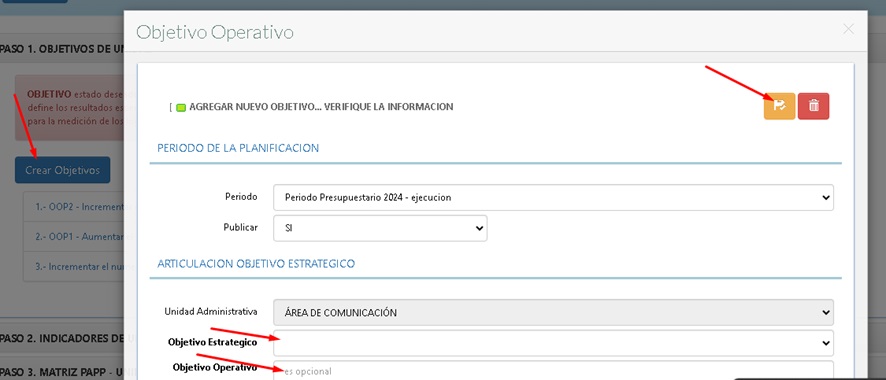The image size is (886, 380).
Task: Click the Objetivo Operativo dialog title
Action: click(215, 32)
